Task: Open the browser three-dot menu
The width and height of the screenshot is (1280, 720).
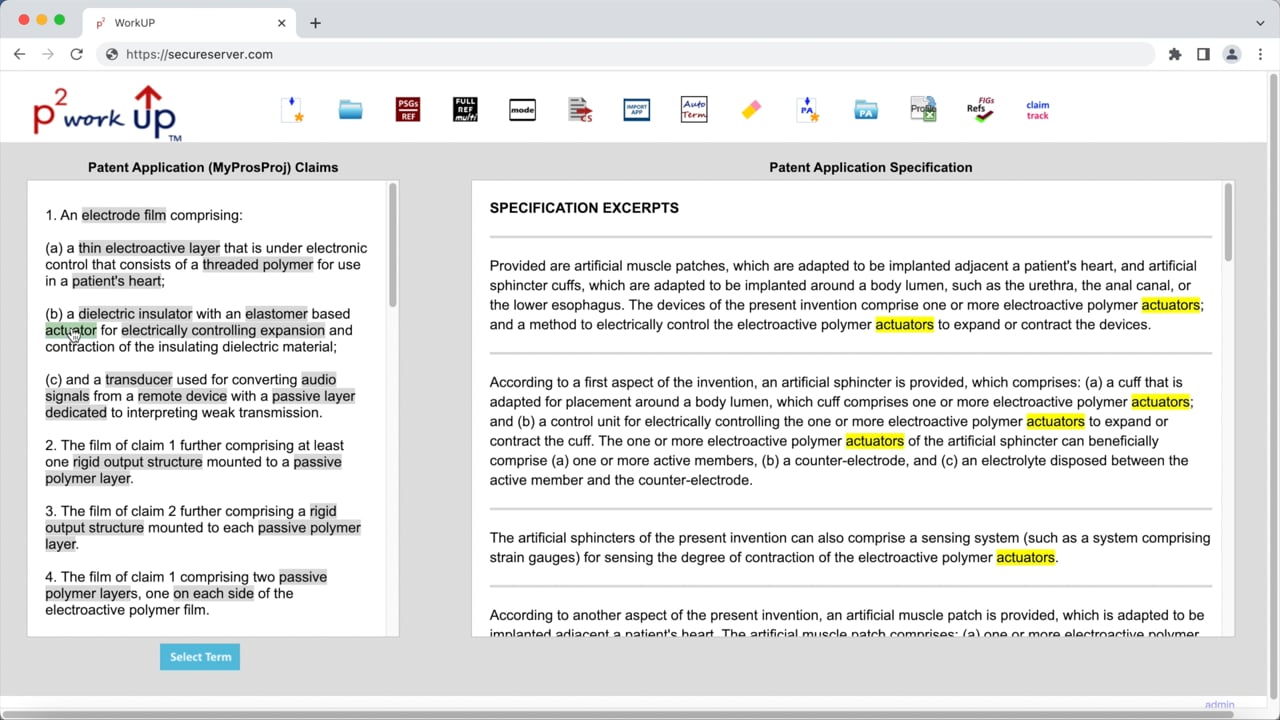Action: [x=1259, y=54]
